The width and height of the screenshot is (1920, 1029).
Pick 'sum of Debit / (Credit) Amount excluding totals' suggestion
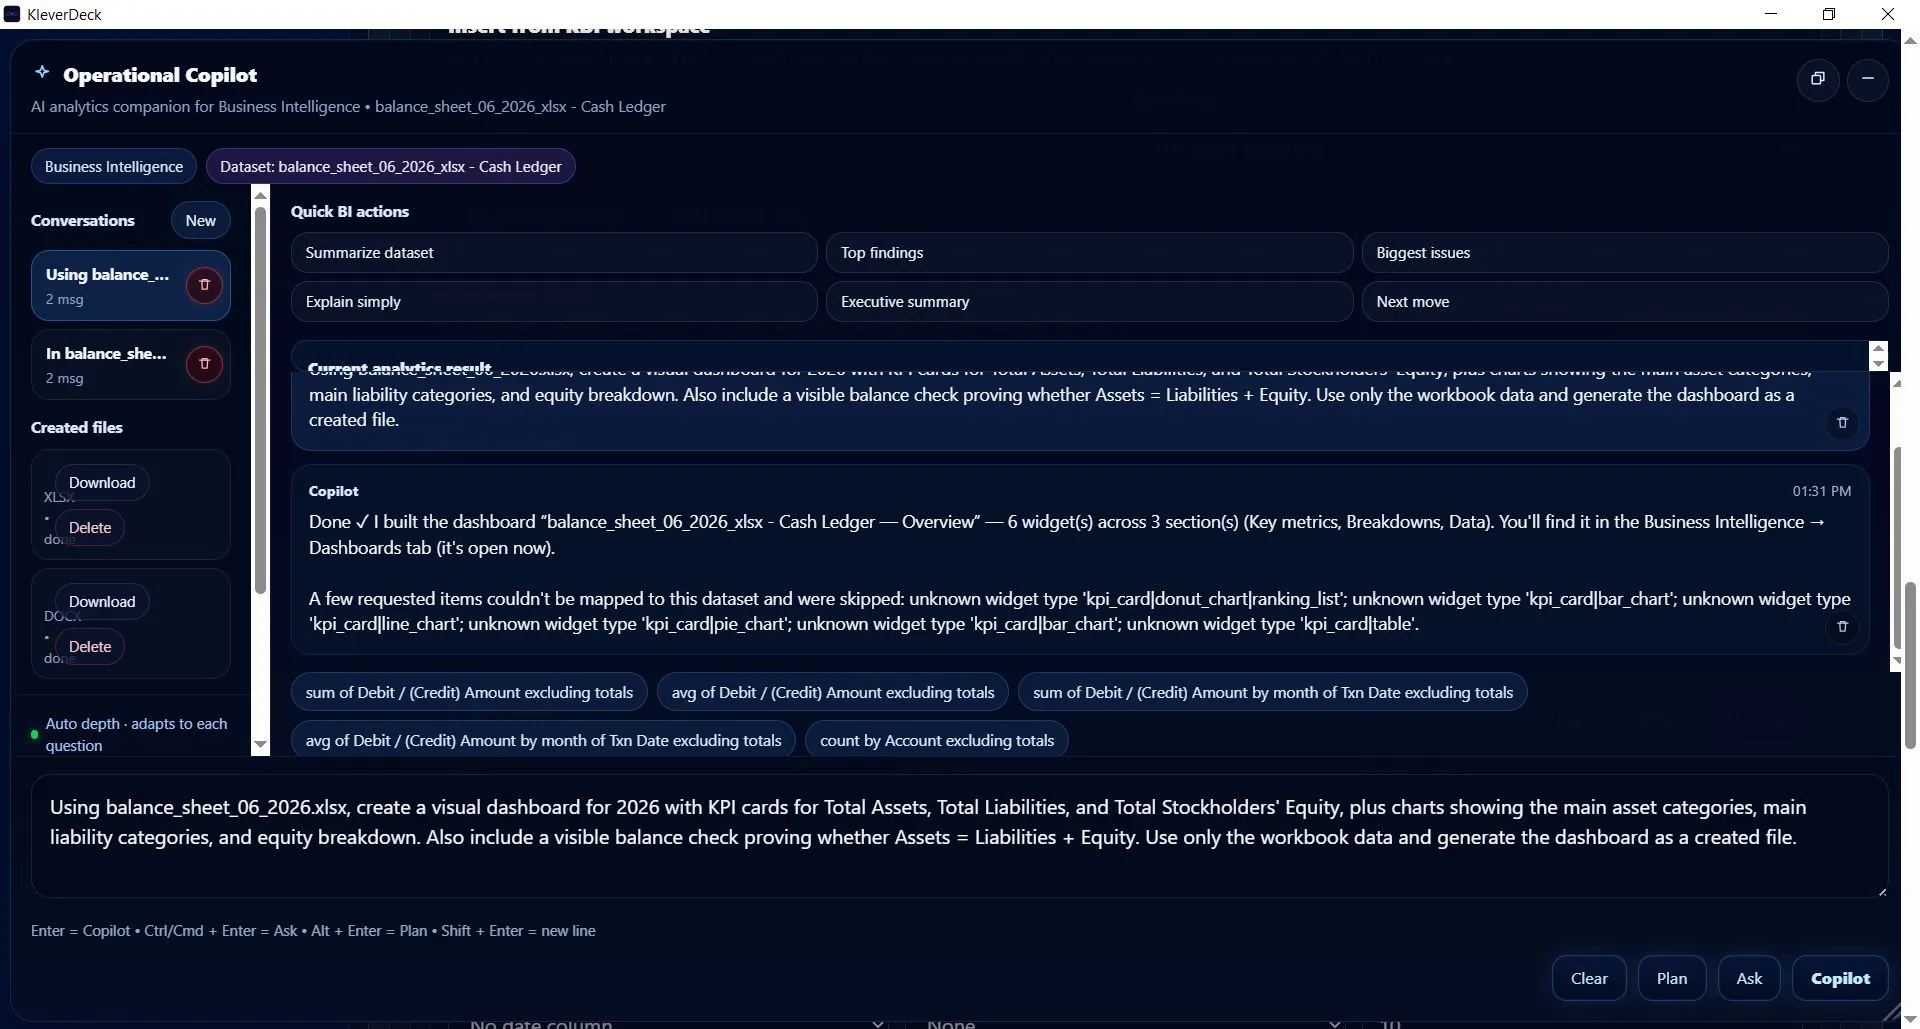point(469,693)
